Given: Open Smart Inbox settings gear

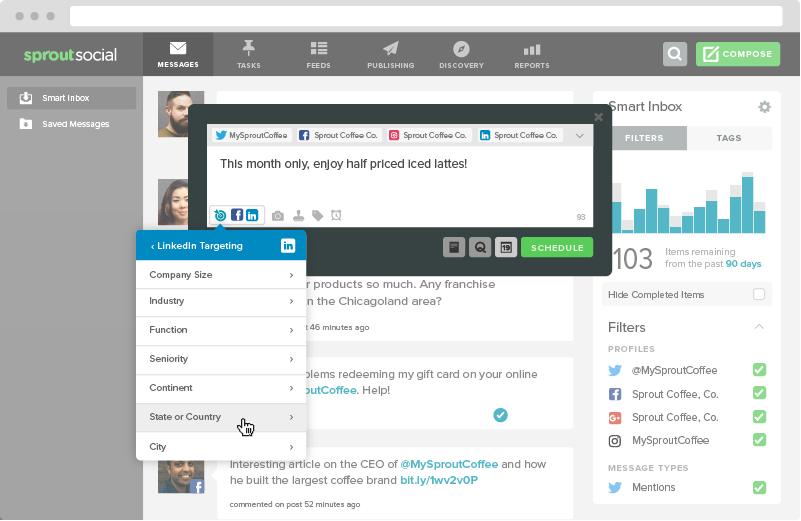Looking at the screenshot, I should [x=764, y=107].
